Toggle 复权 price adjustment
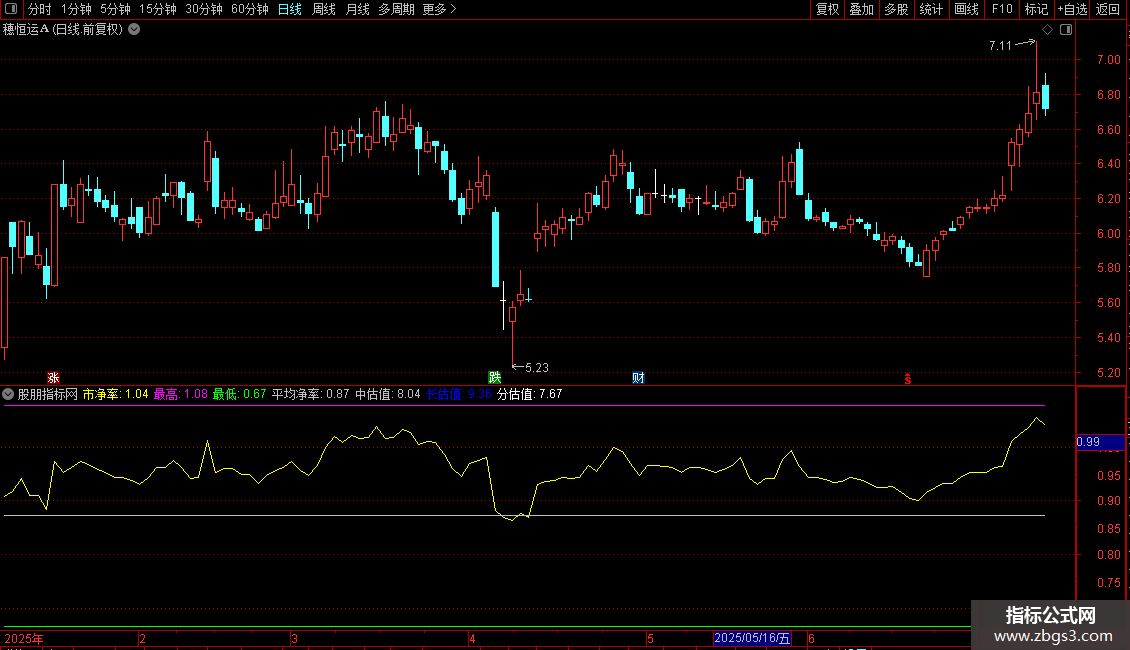 click(x=827, y=9)
